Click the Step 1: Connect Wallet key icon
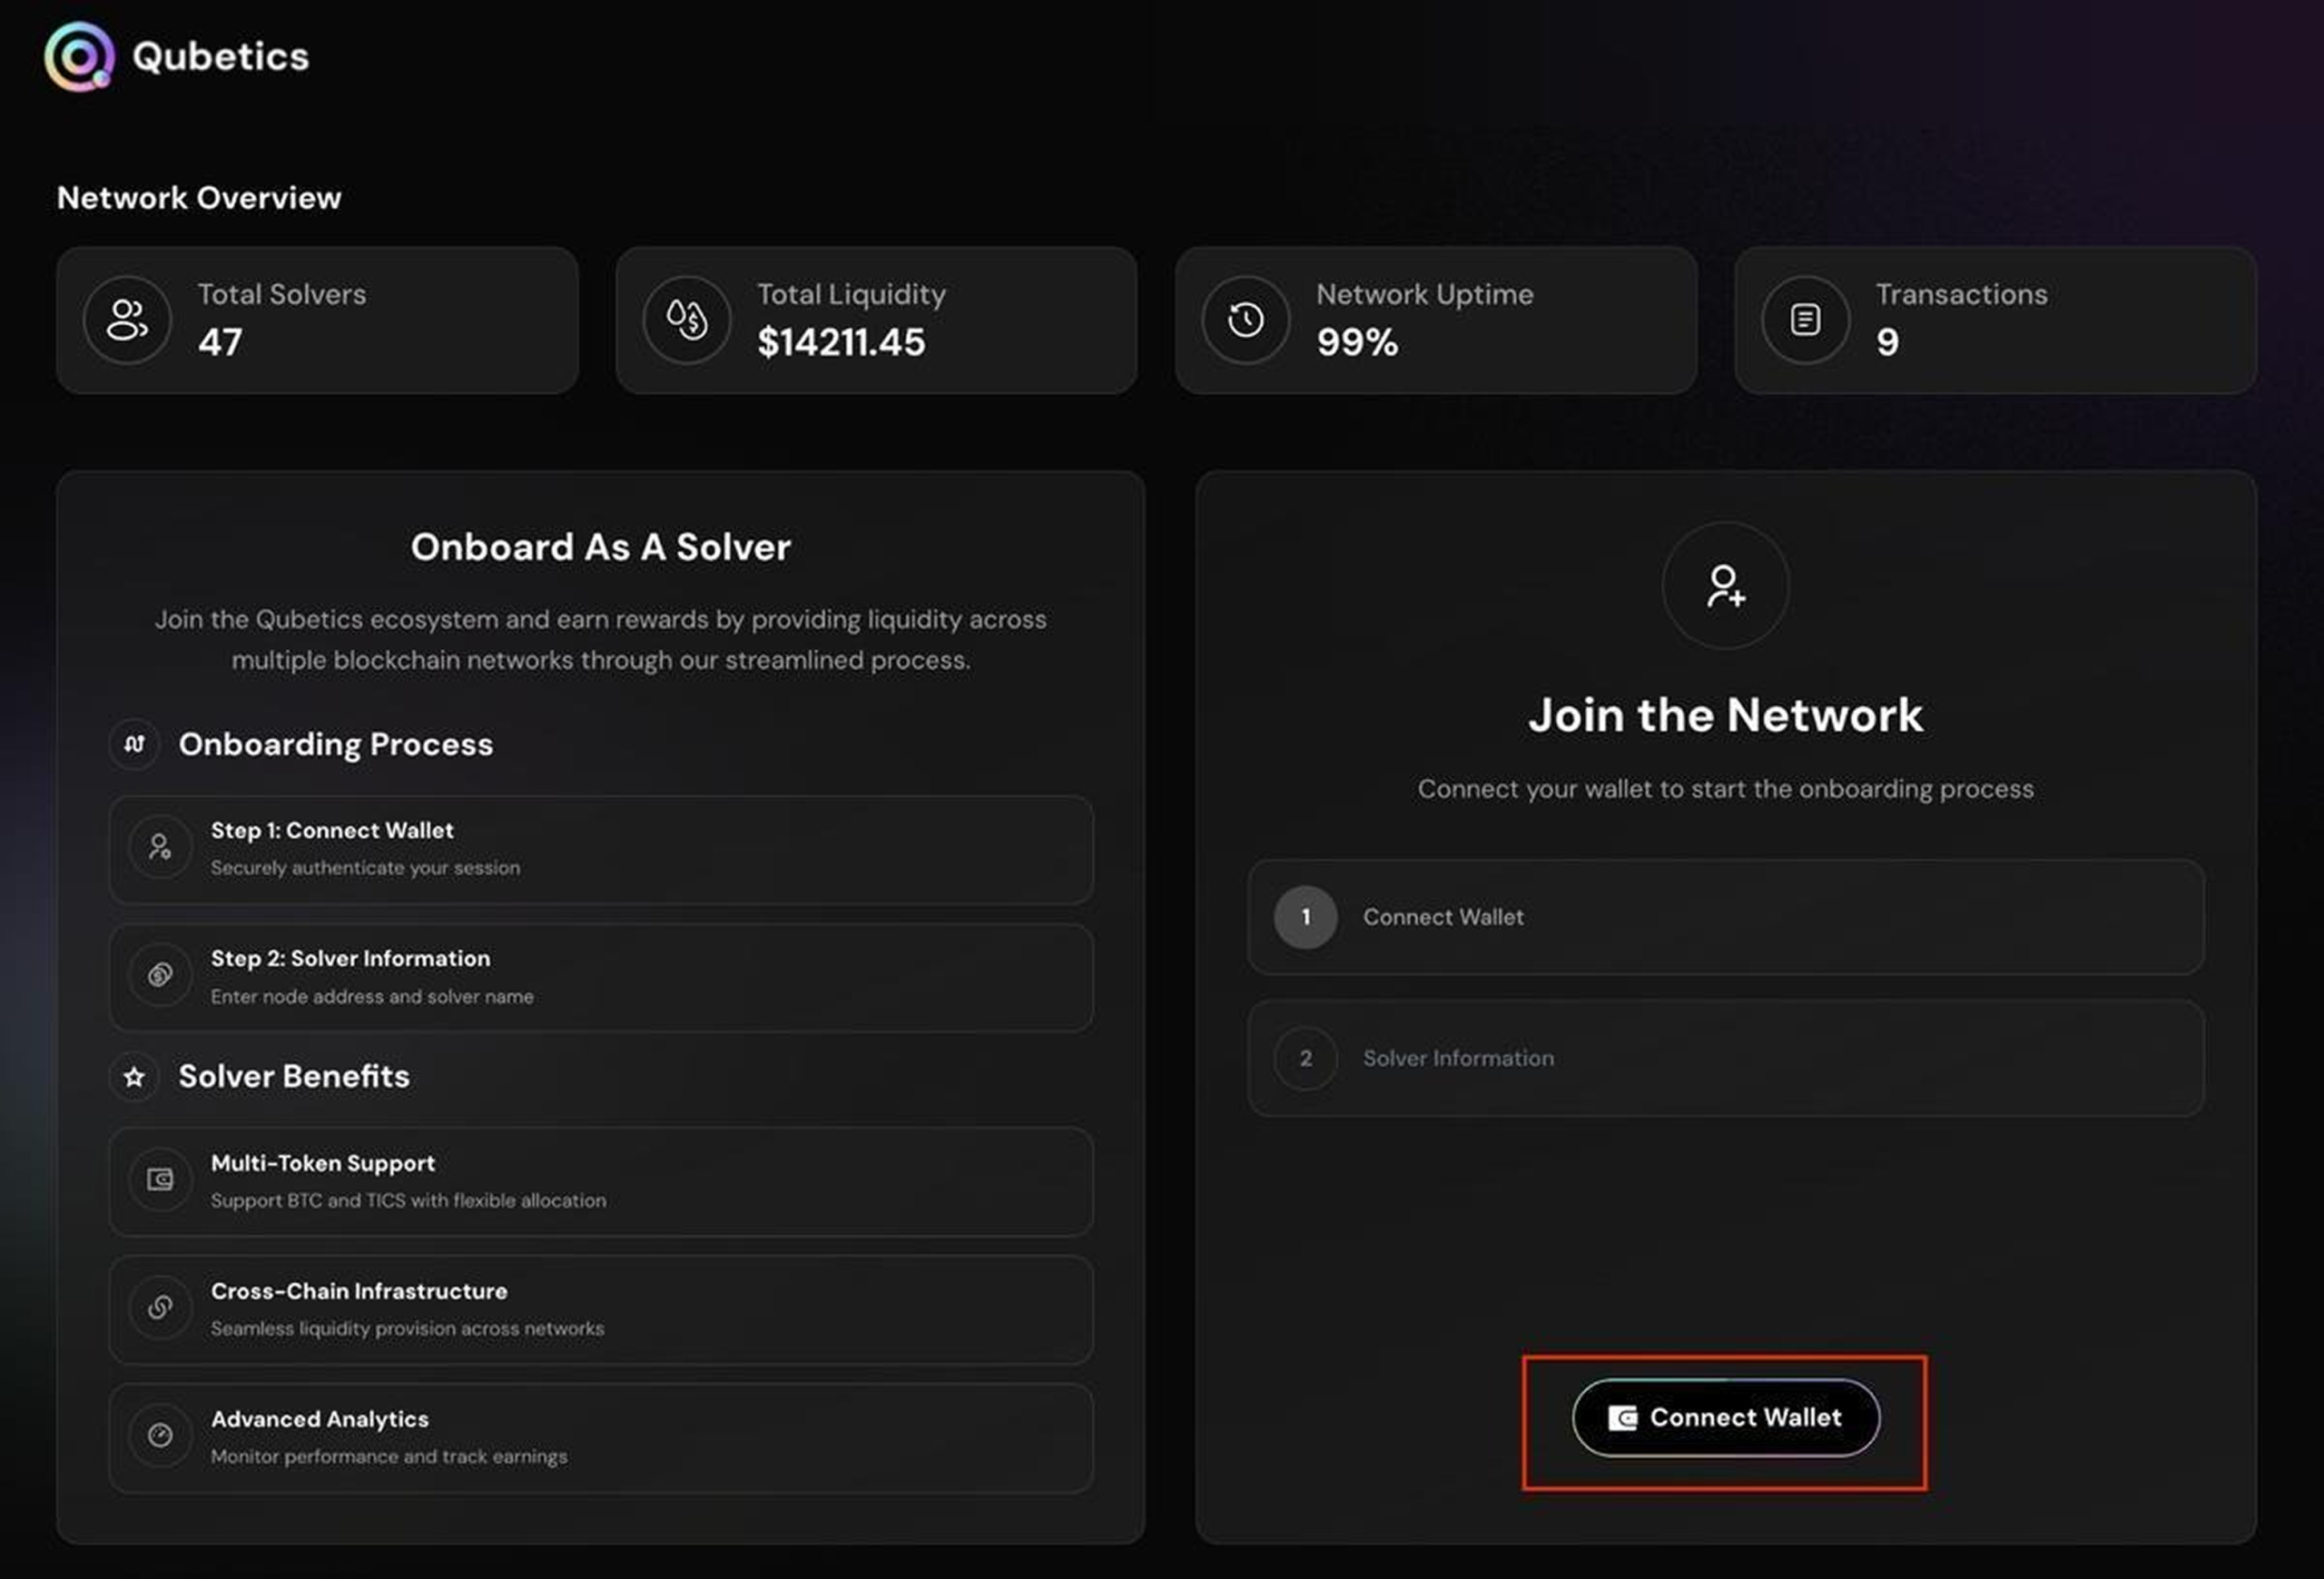The width and height of the screenshot is (2324, 1579). 160,847
